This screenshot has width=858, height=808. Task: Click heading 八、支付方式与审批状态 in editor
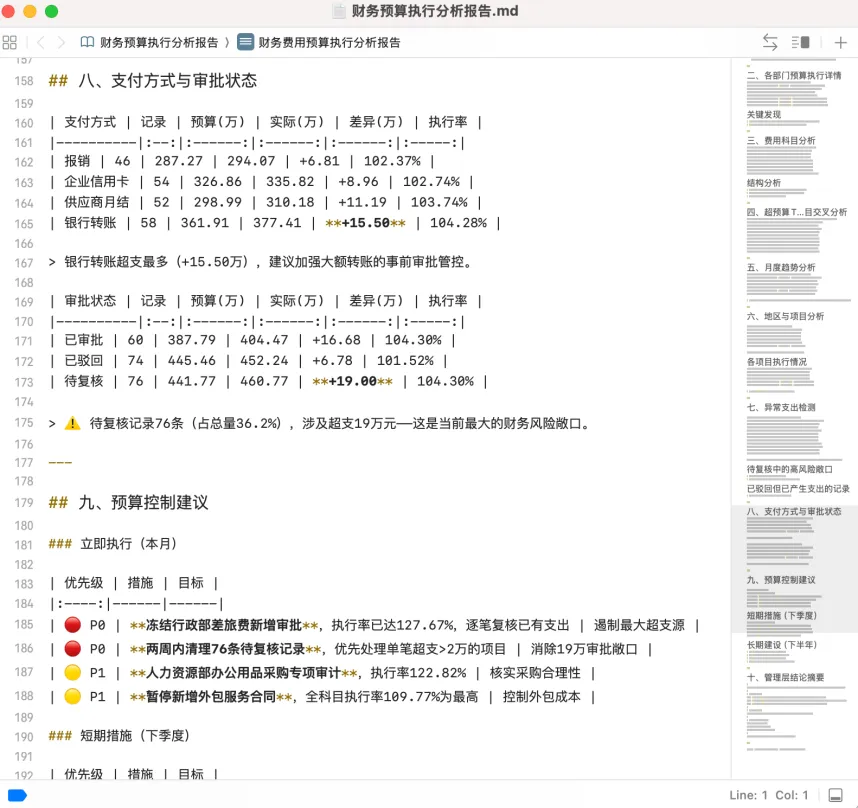point(167,81)
